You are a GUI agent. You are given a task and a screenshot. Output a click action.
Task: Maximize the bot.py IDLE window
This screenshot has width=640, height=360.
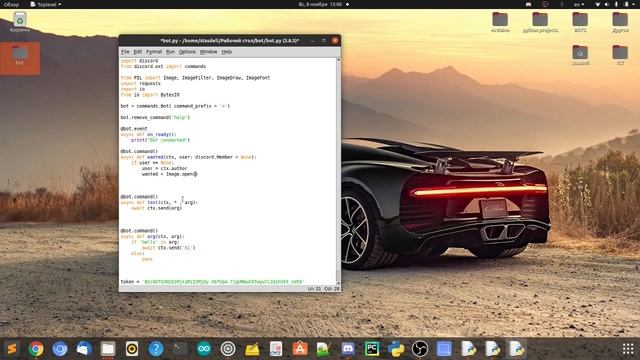tap(324, 40)
